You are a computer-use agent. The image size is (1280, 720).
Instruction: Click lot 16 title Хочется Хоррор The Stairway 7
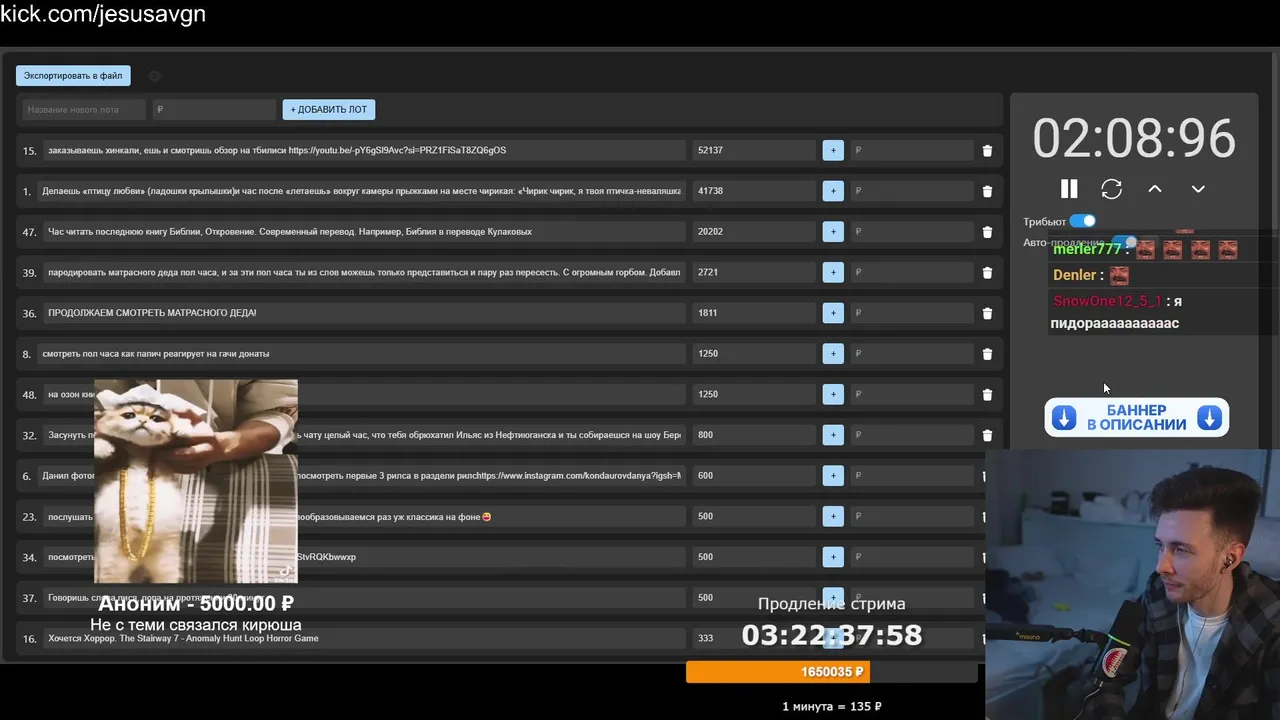[x=364, y=638]
